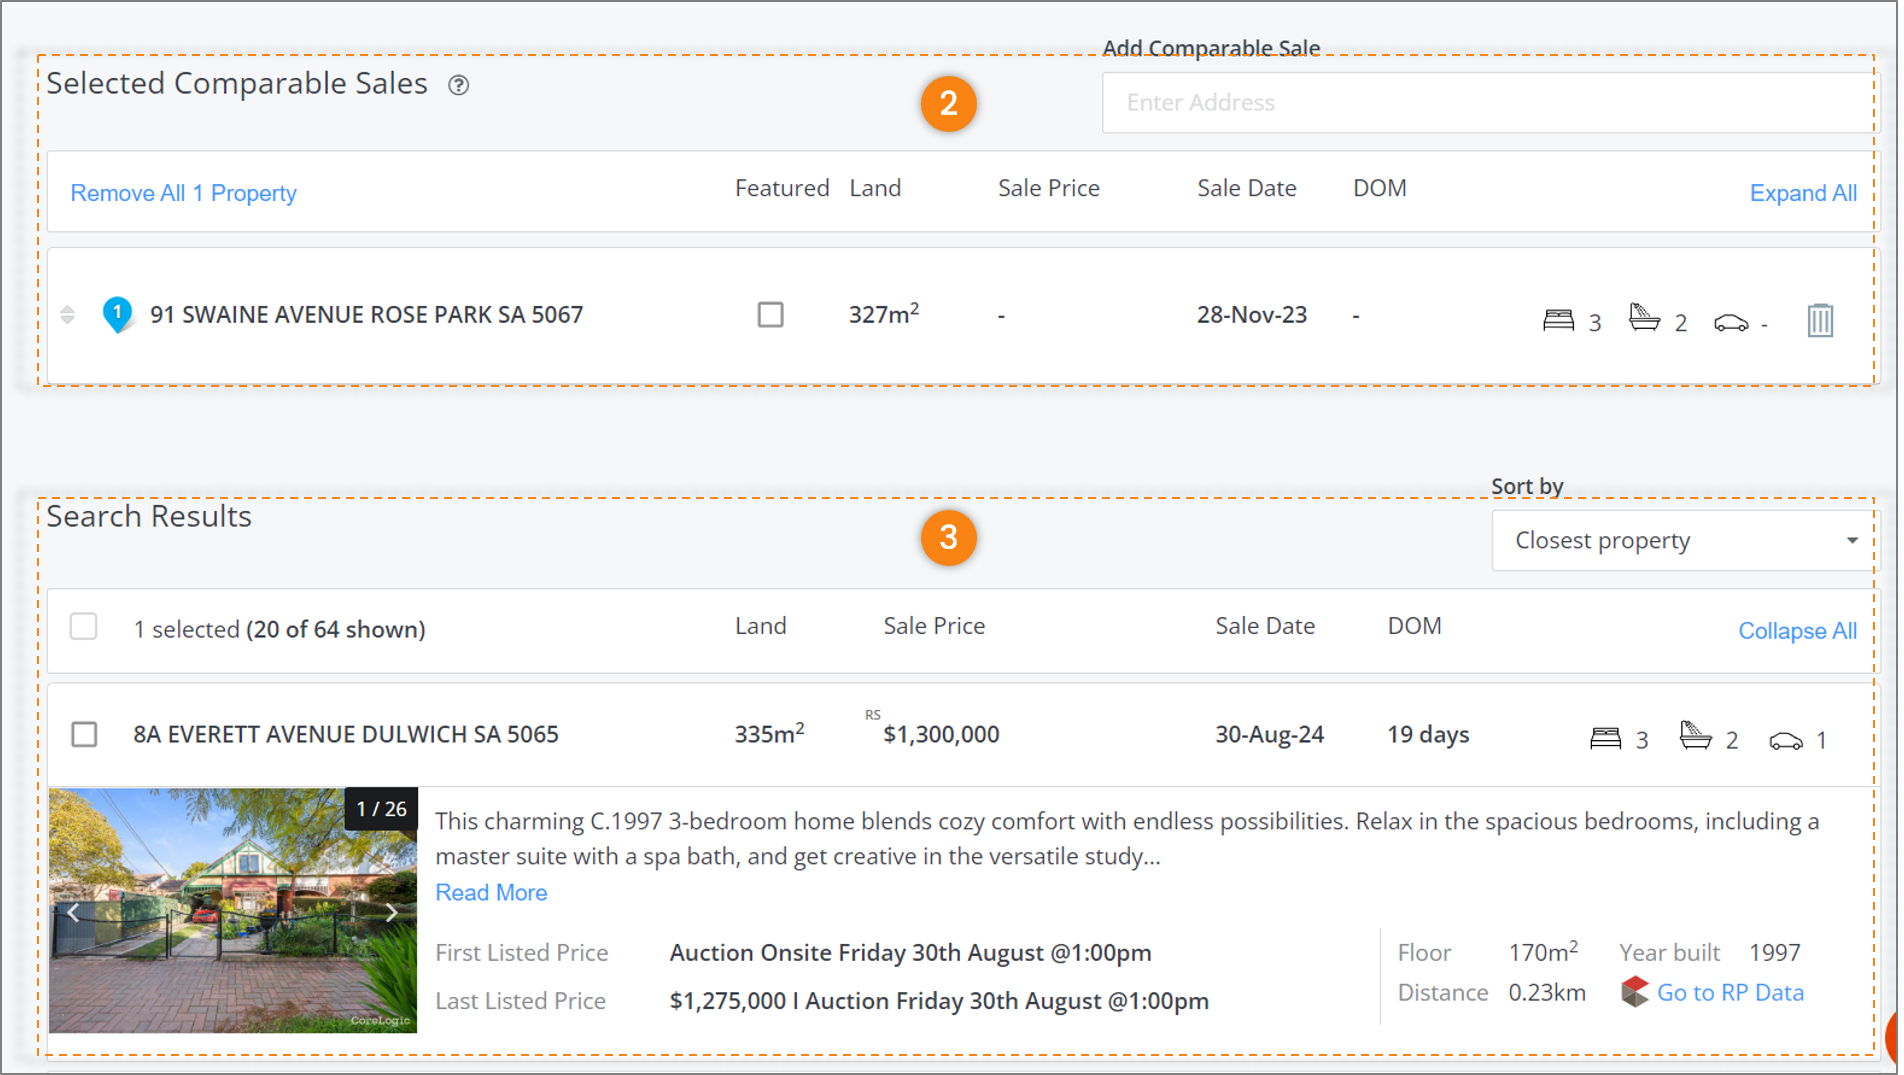Click Remove All 1 Property link
1904x1075 pixels.
pyautogui.click(x=183, y=193)
